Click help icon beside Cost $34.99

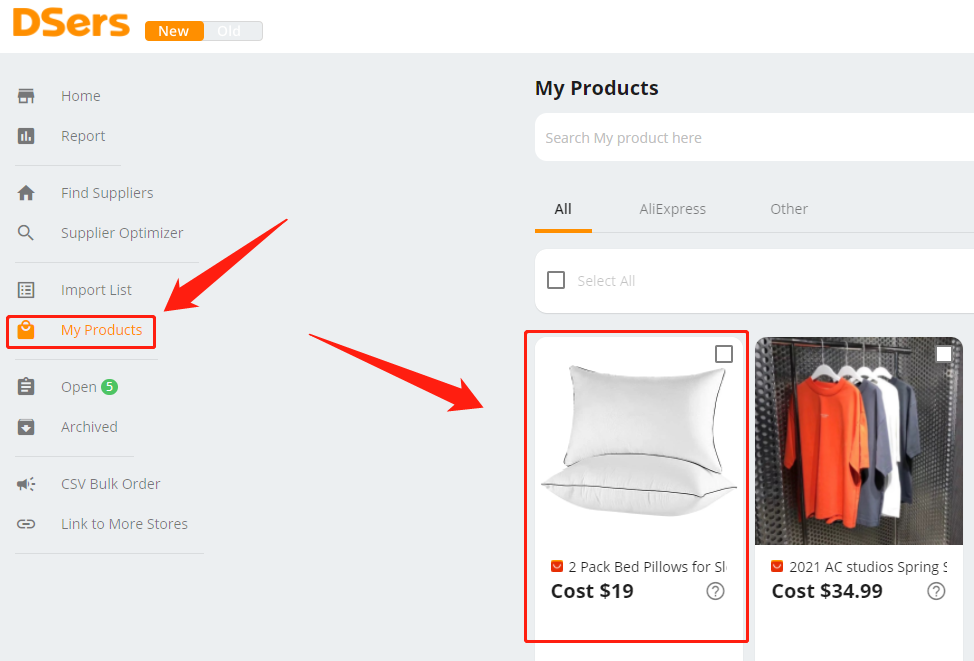click(936, 591)
